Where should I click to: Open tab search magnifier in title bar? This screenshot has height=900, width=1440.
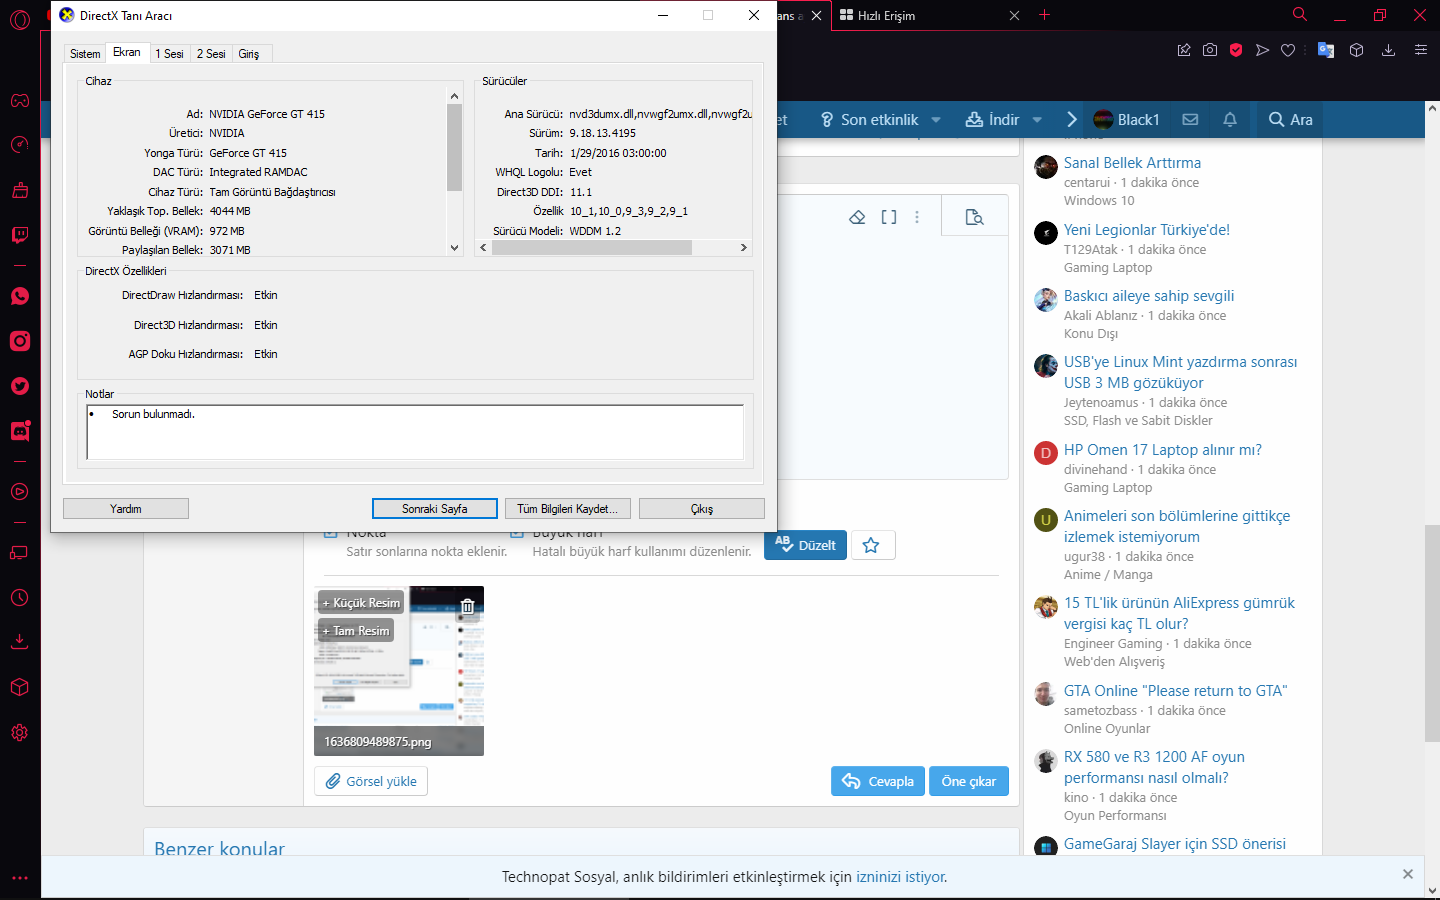[x=1300, y=15]
